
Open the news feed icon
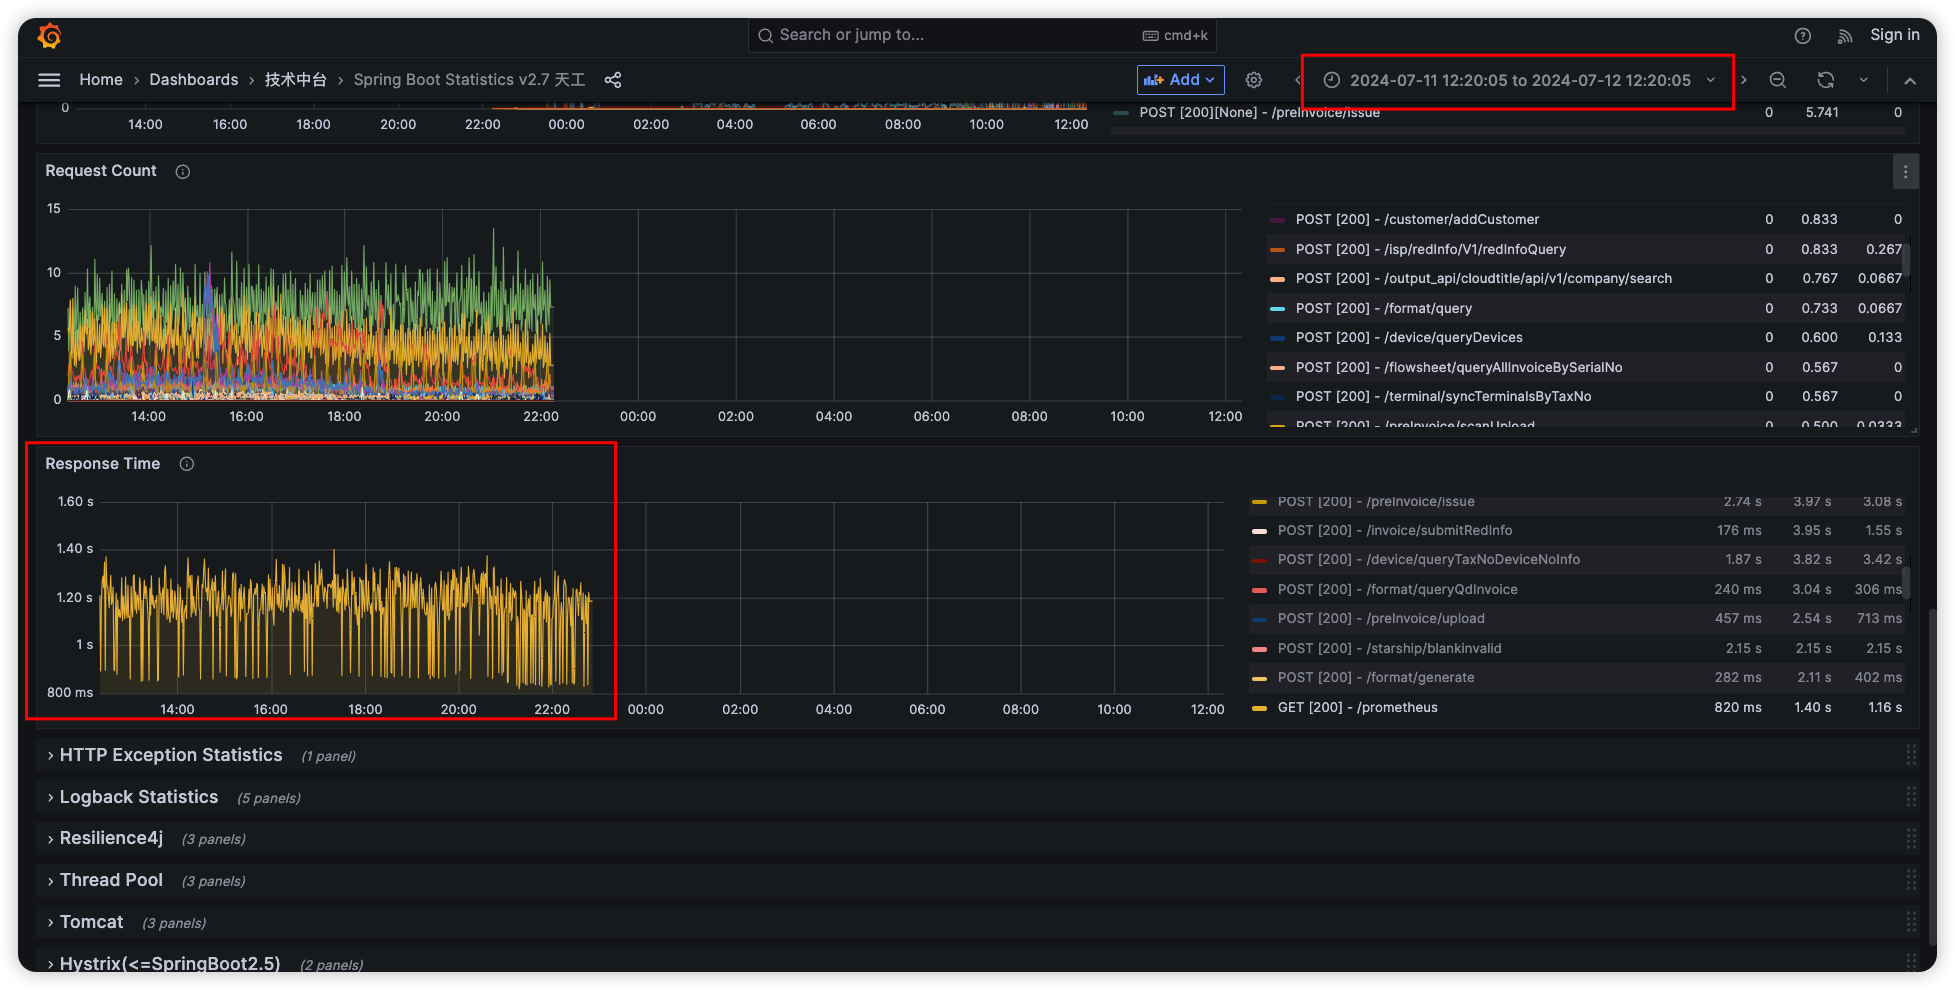tap(1844, 36)
